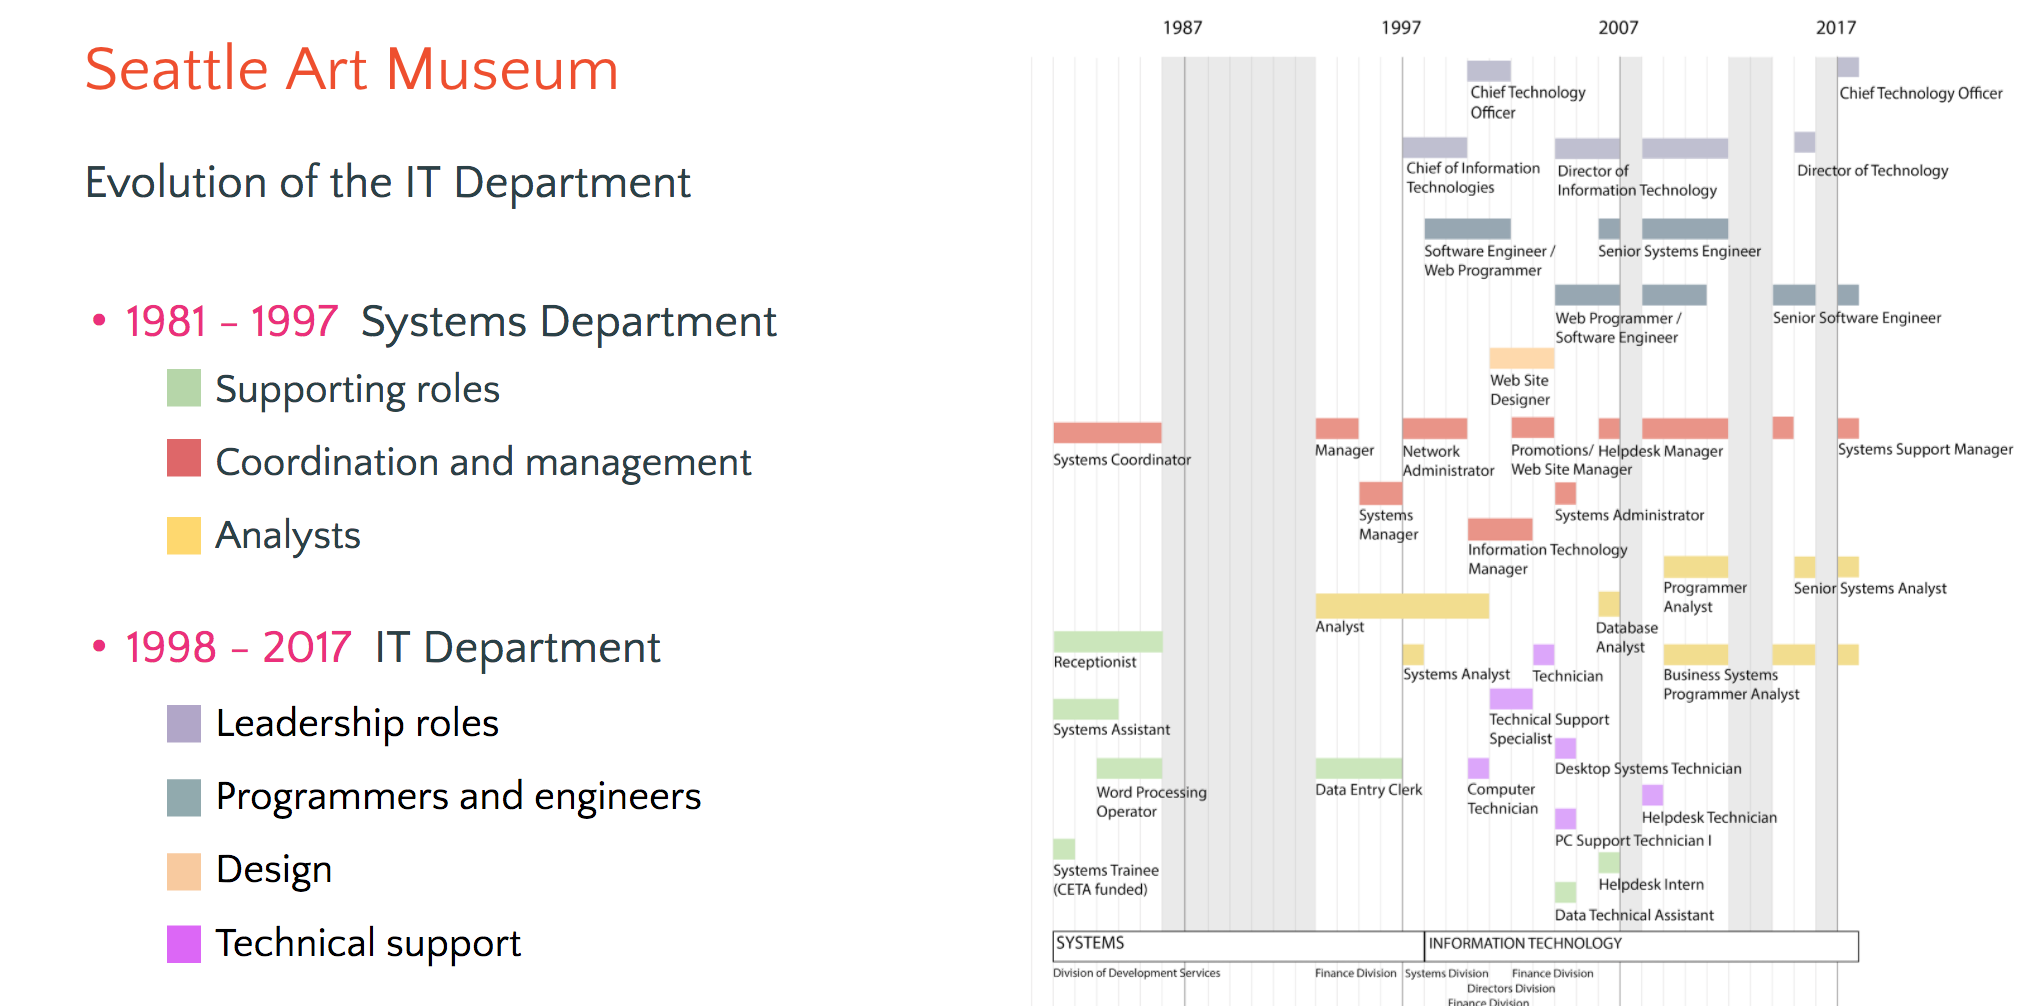Click the 'Desktop Systems Technician' label
This screenshot has width=2028, height=1006.
(x=1648, y=769)
